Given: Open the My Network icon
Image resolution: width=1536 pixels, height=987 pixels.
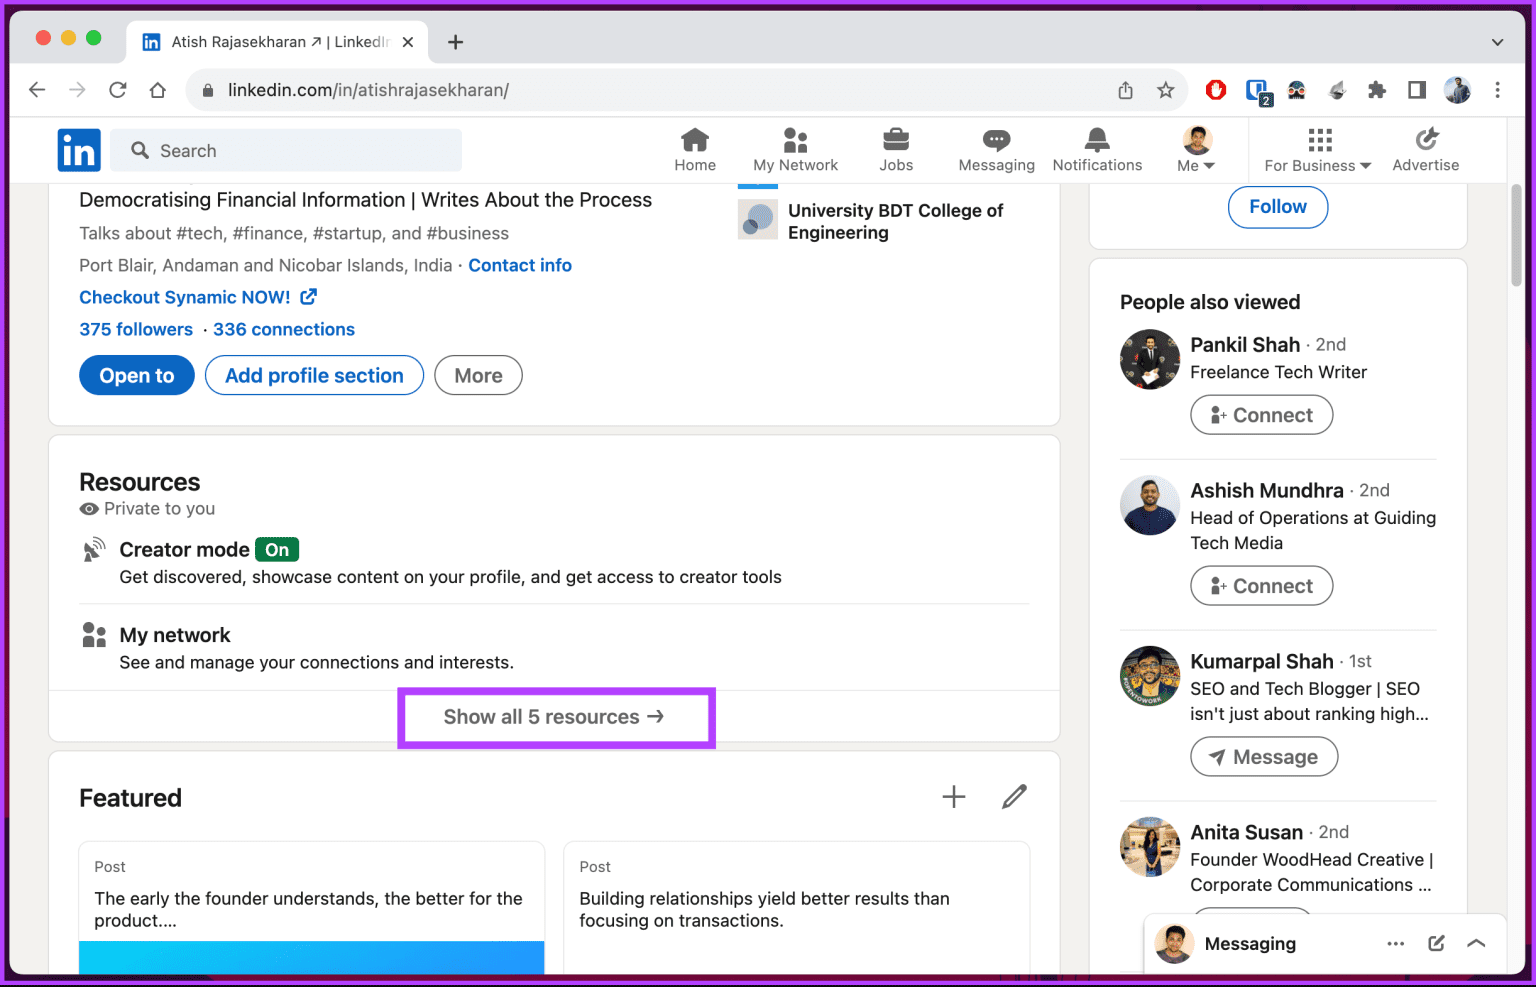Looking at the screenshot, I should 795,141.
